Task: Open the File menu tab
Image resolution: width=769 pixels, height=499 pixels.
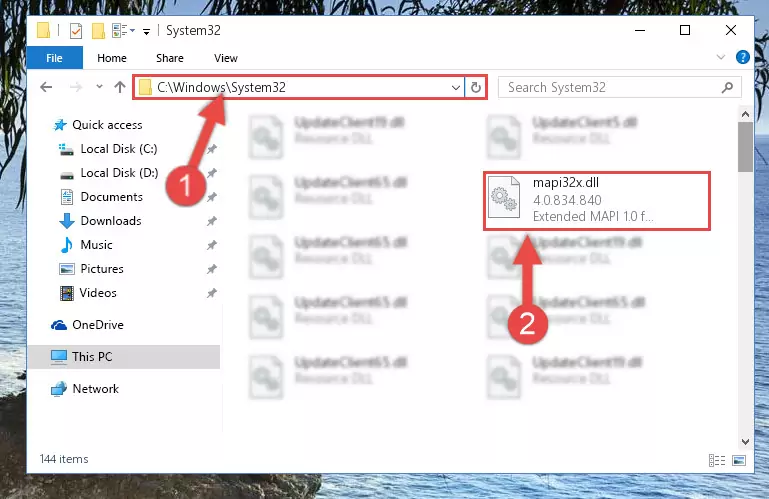Action: [54, 58]
